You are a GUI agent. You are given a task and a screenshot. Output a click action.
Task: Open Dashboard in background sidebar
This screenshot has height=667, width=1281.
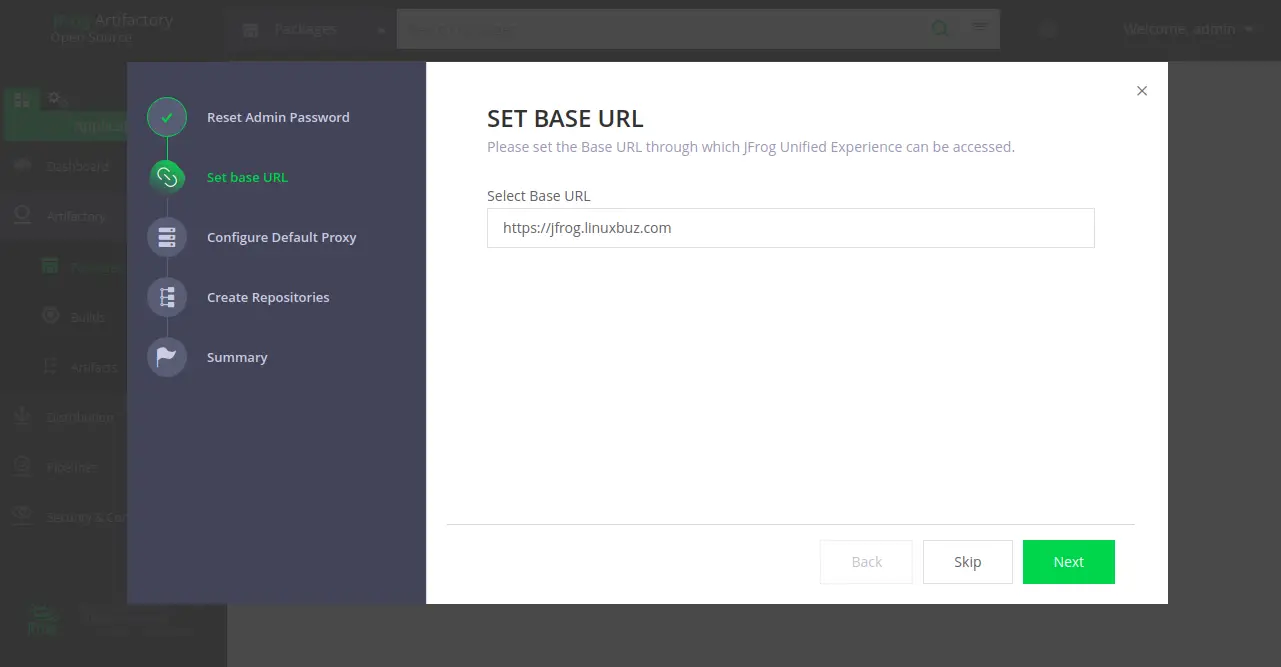(x=77, y=166)
